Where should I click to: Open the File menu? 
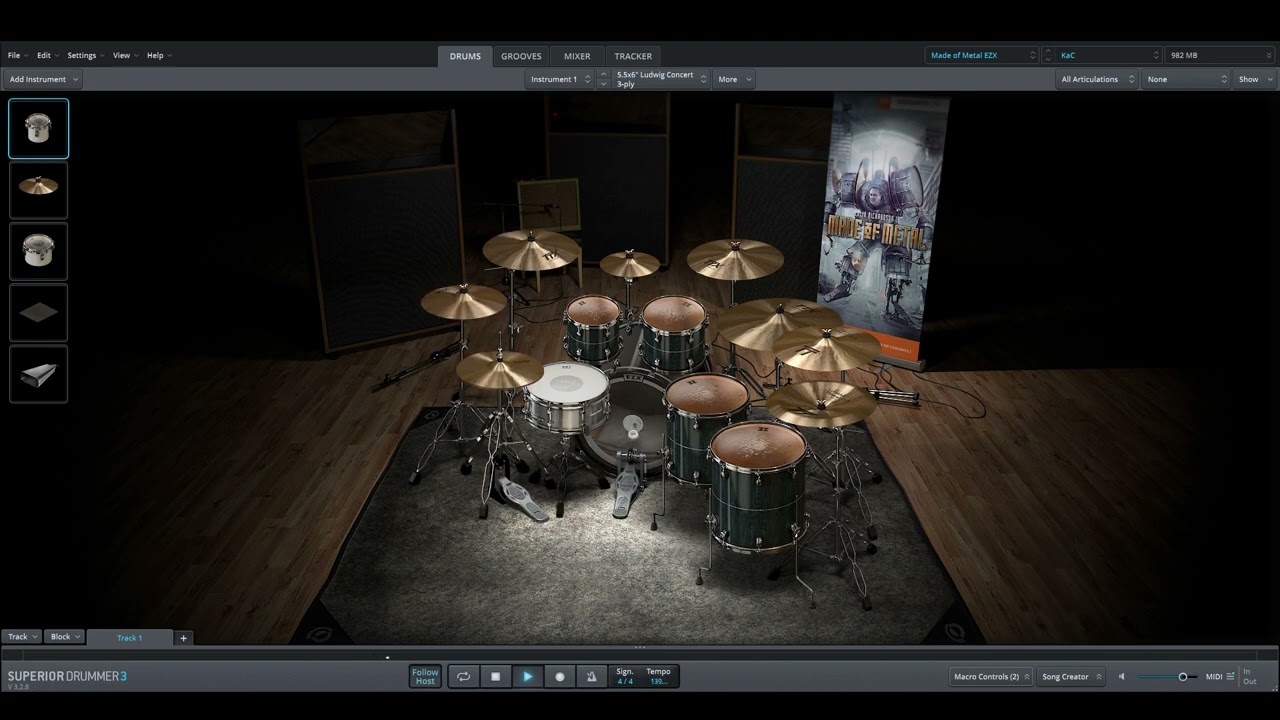pos(17,56)
